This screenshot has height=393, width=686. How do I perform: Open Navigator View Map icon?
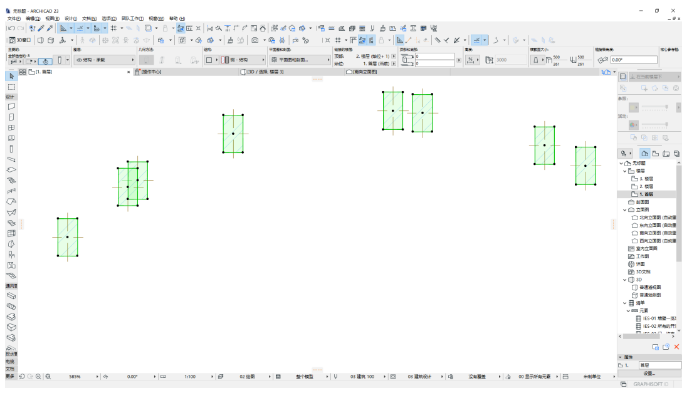click(655, 154)
